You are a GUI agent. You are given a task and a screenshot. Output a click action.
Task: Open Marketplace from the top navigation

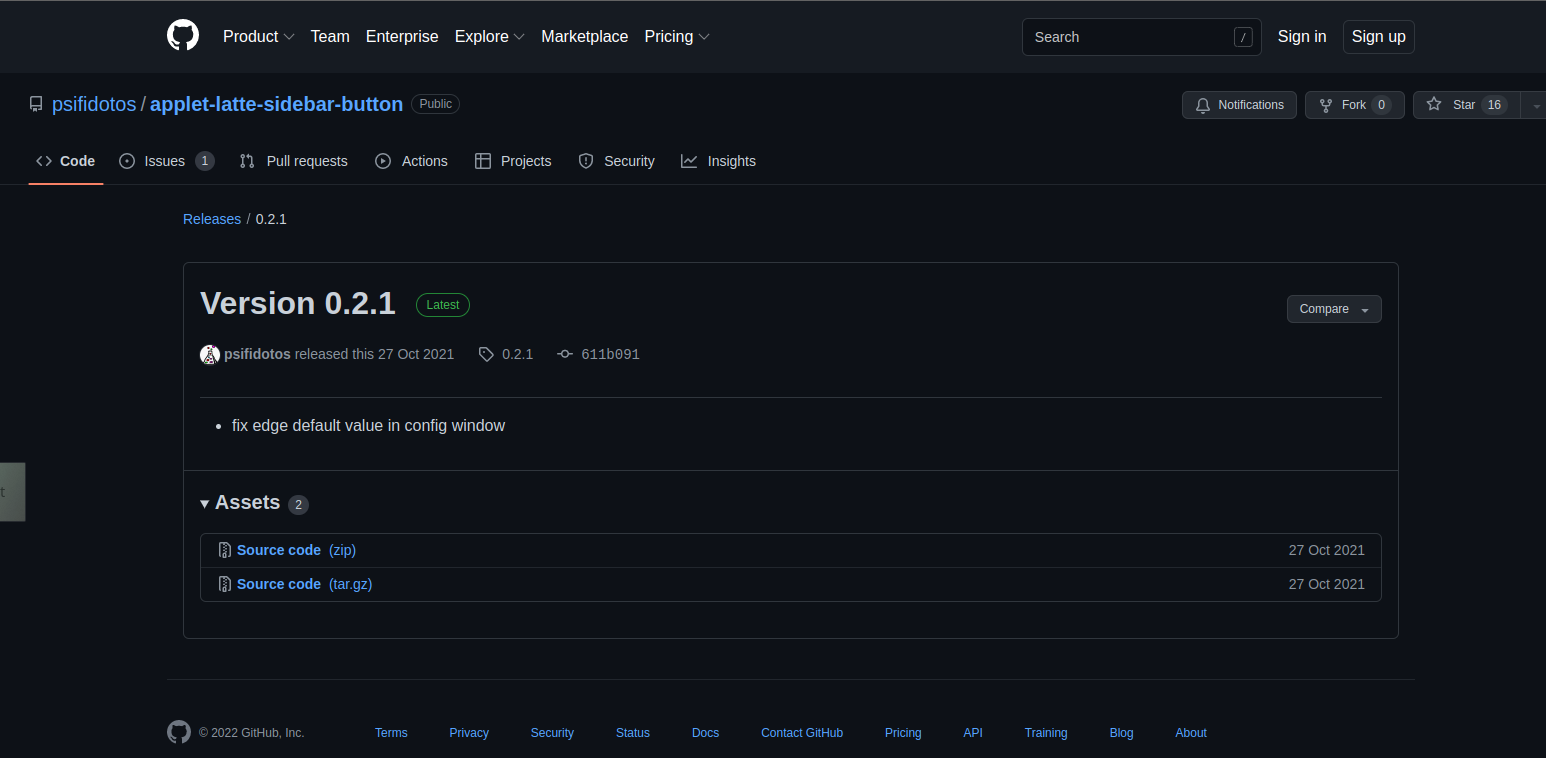[x=585, y=36]
